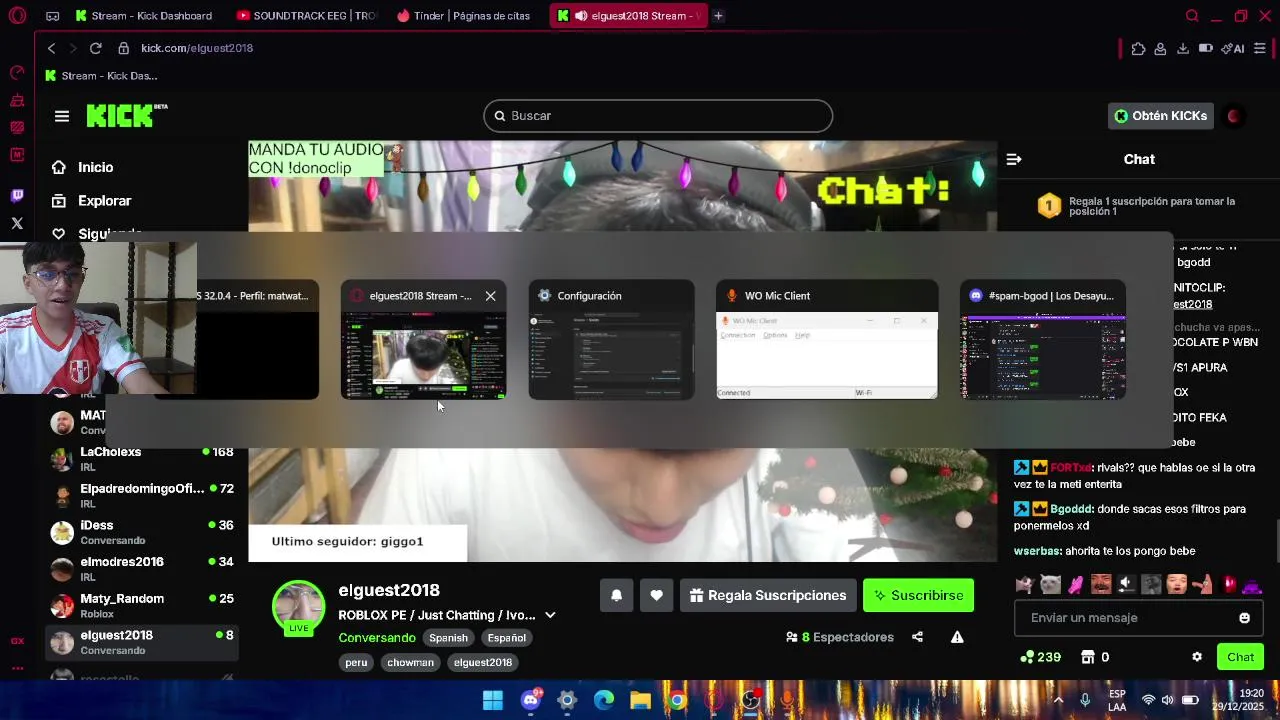Open the Kick hamburger sidebar menu
The height and width of the screenshot is (720, 1280).
click(62, 116)
